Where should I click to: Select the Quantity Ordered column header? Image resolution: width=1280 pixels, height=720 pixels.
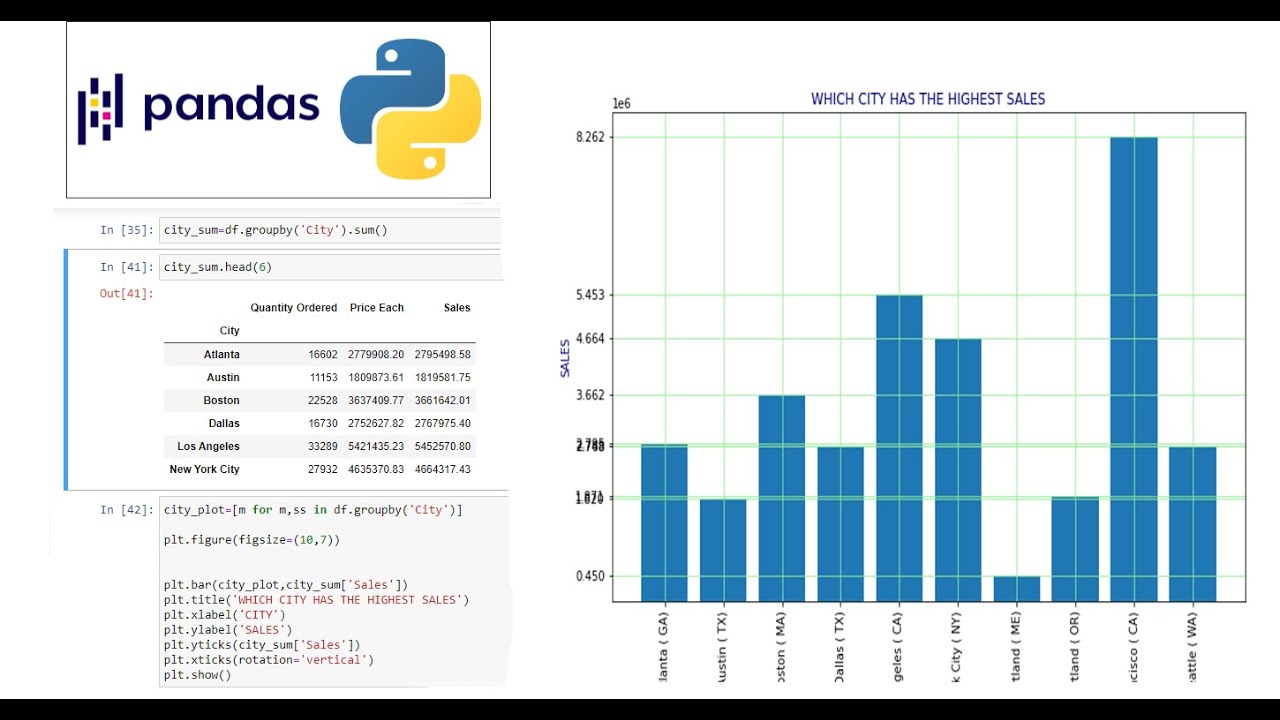tap(293, 308)
